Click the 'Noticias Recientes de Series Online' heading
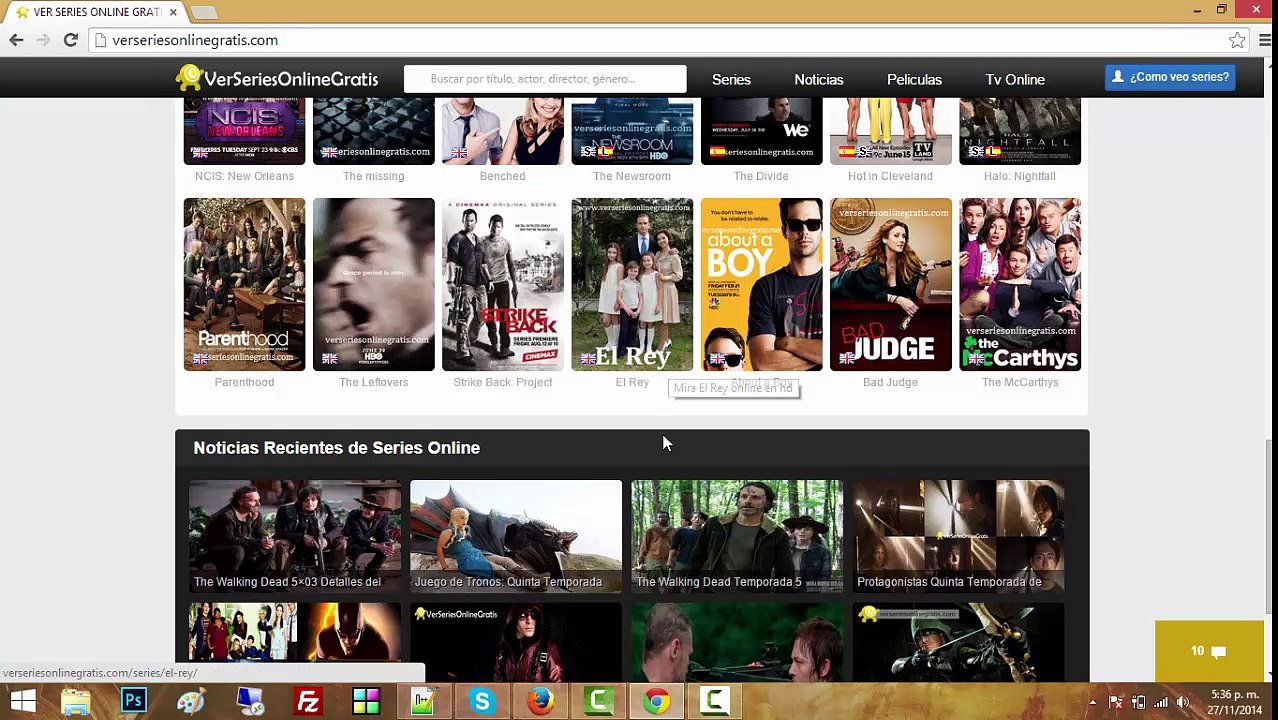 click(x=336, y=448)
